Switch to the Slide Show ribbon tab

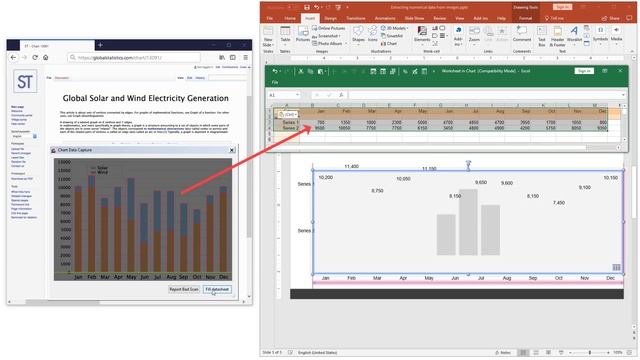pos(414,18)
